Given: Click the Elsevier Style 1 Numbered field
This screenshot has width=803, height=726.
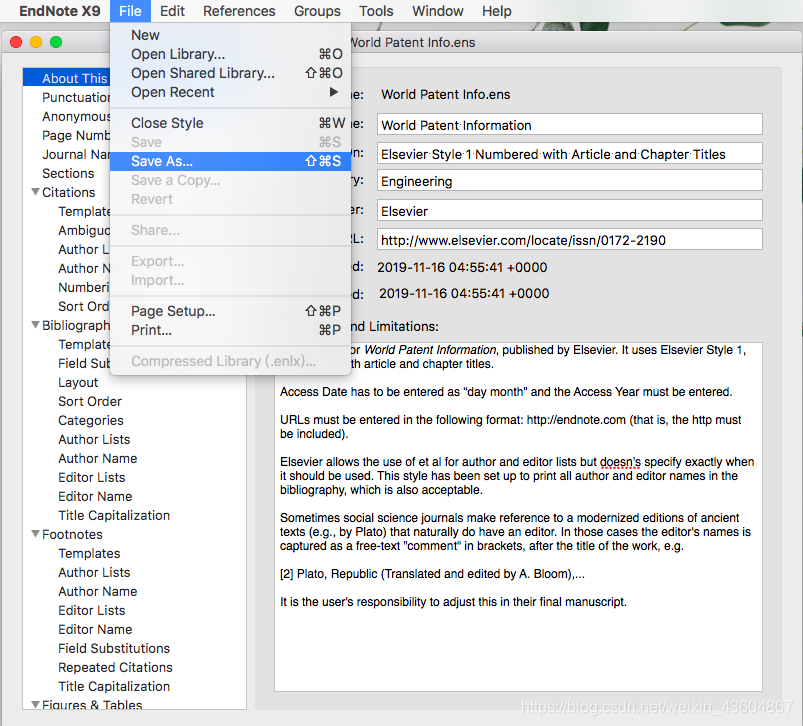Looking at the screenshot, I should (569, 154).
